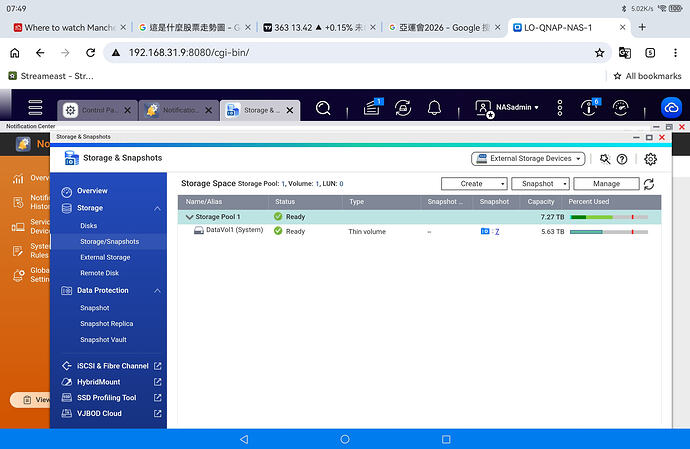Open the QTS main menu hamburger icon
The width and height of the screenshot is (690, 449).
click(35, 107)
